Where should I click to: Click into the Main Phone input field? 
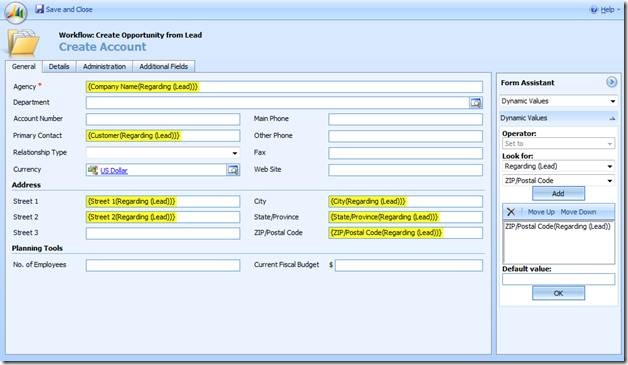point(405,119)
